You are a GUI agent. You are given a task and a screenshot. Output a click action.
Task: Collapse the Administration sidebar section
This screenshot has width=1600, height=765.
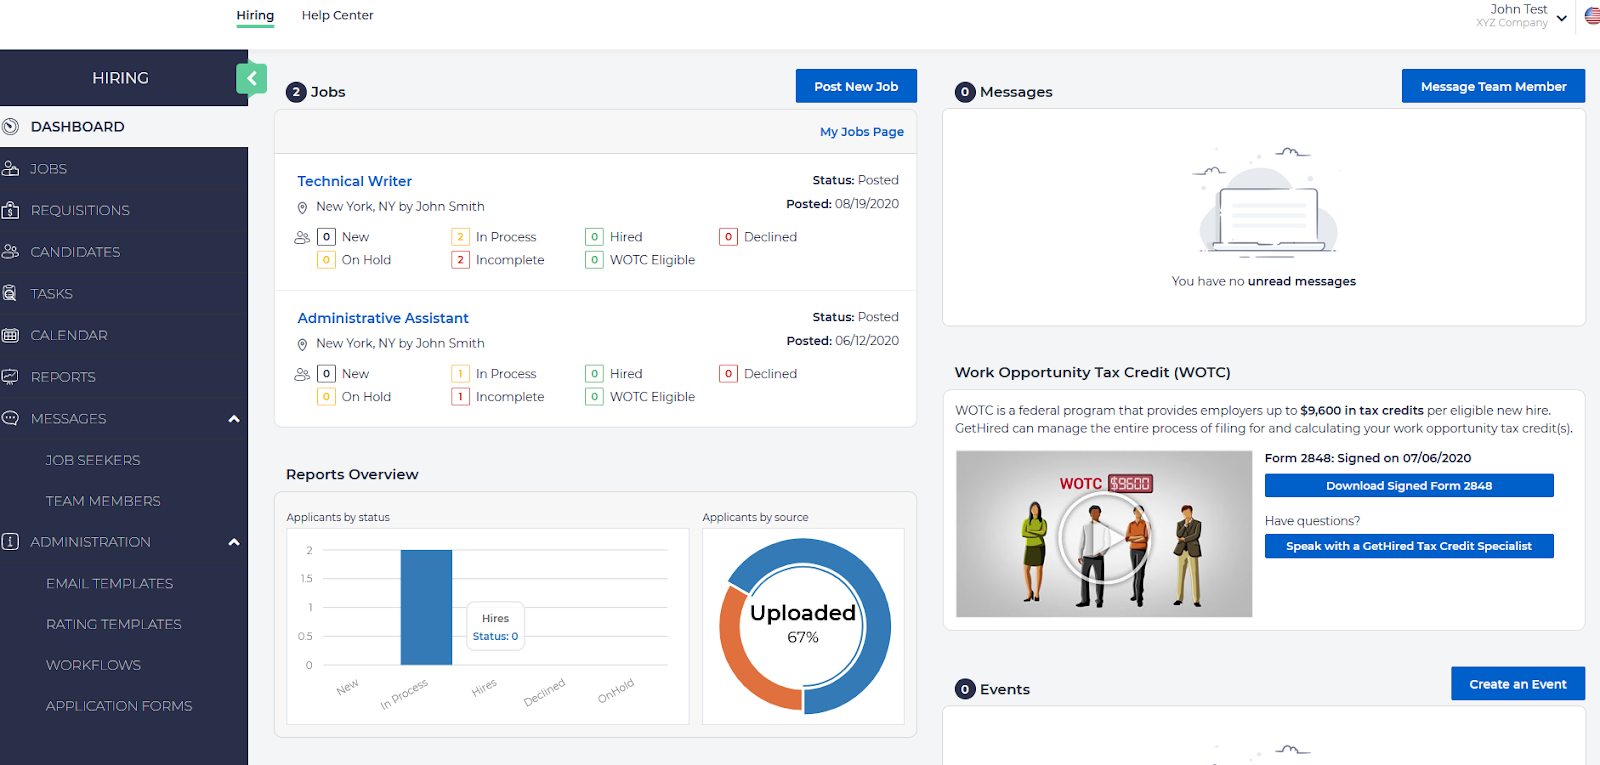[x=234, y=542]
